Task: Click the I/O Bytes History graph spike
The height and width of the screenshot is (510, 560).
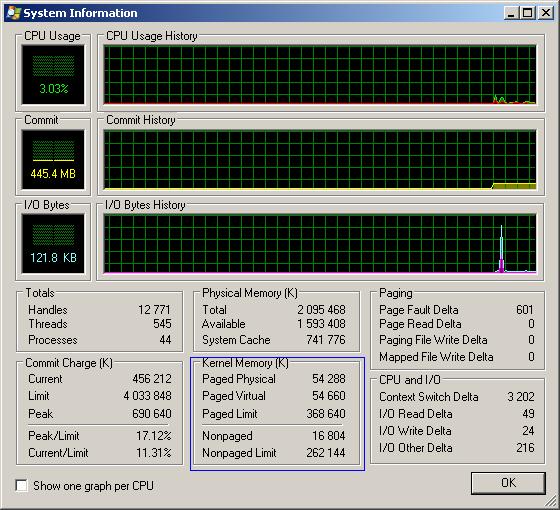Action: [x=501, y=249]
